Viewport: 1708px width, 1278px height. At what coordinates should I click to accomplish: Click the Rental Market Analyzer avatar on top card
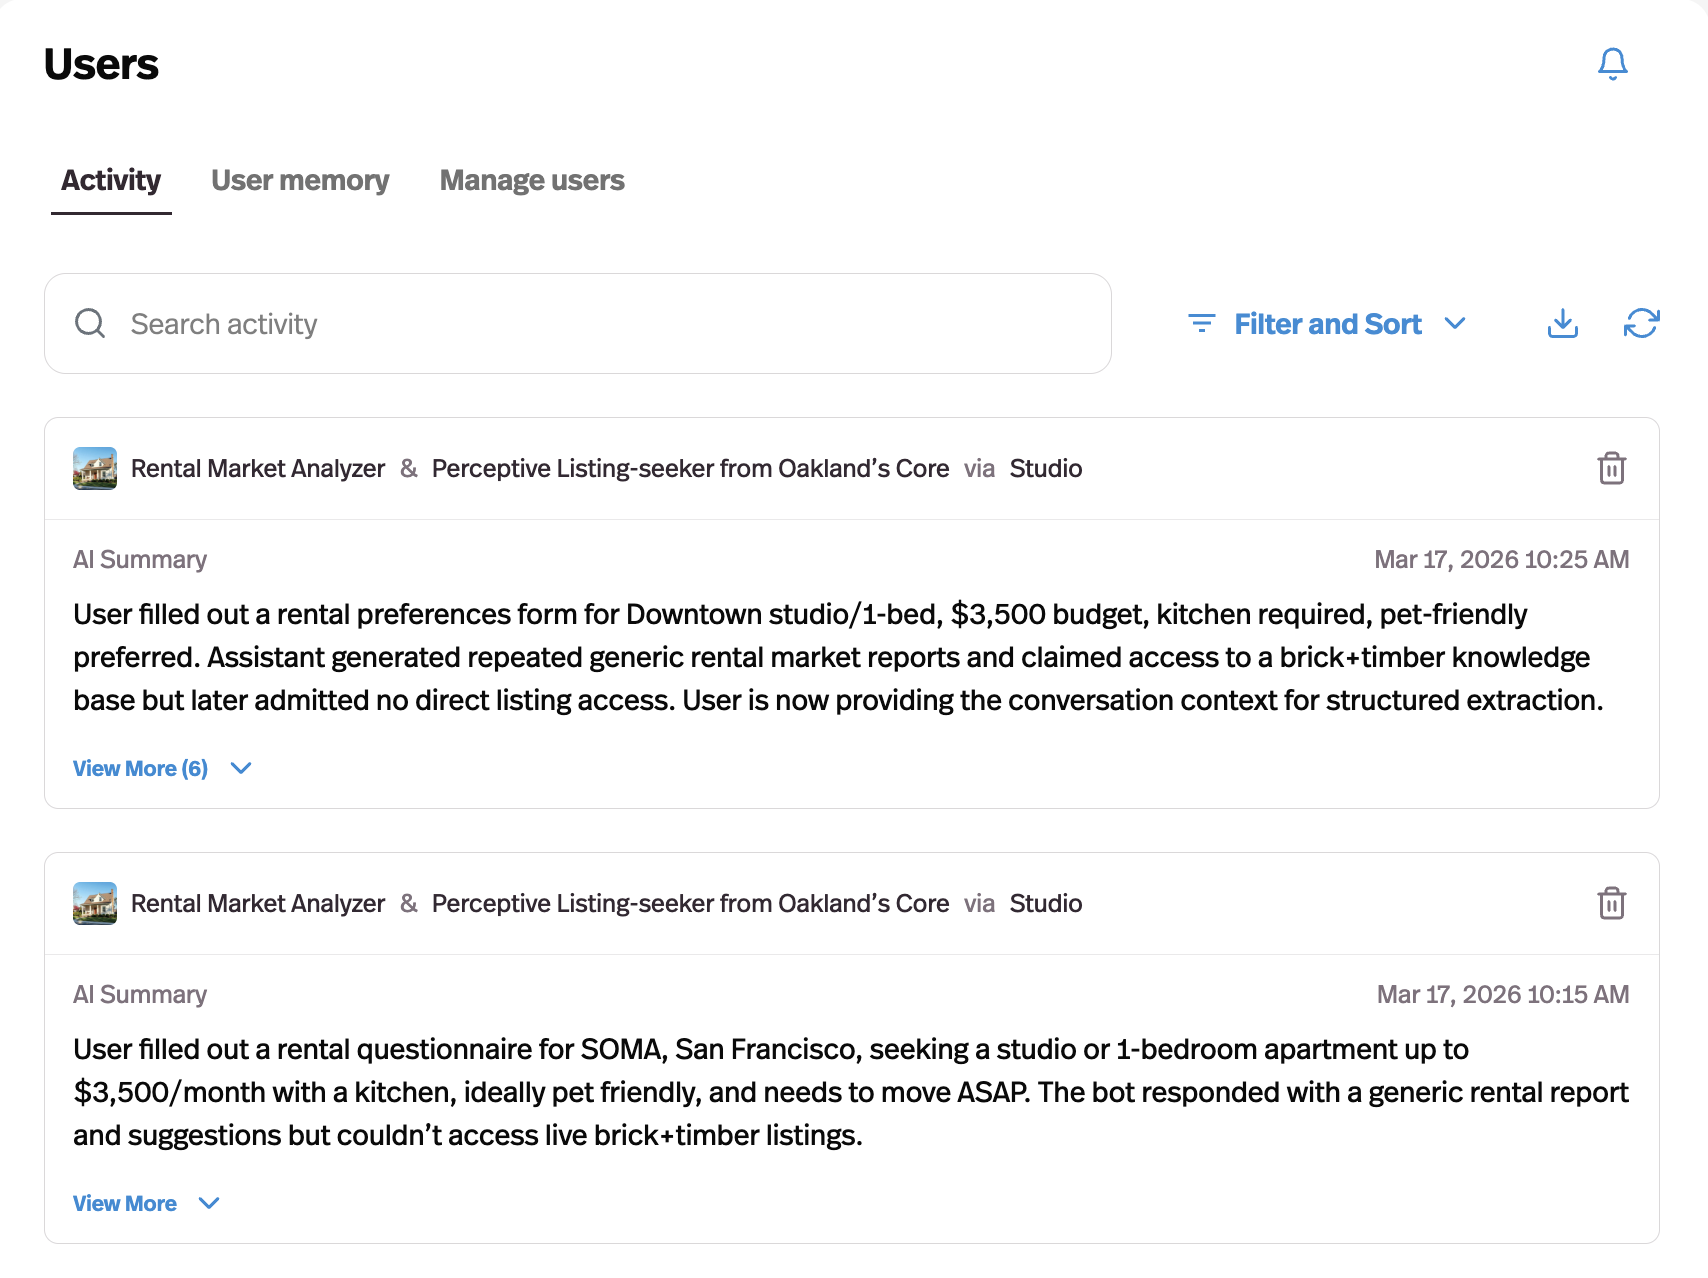point(95,467)
